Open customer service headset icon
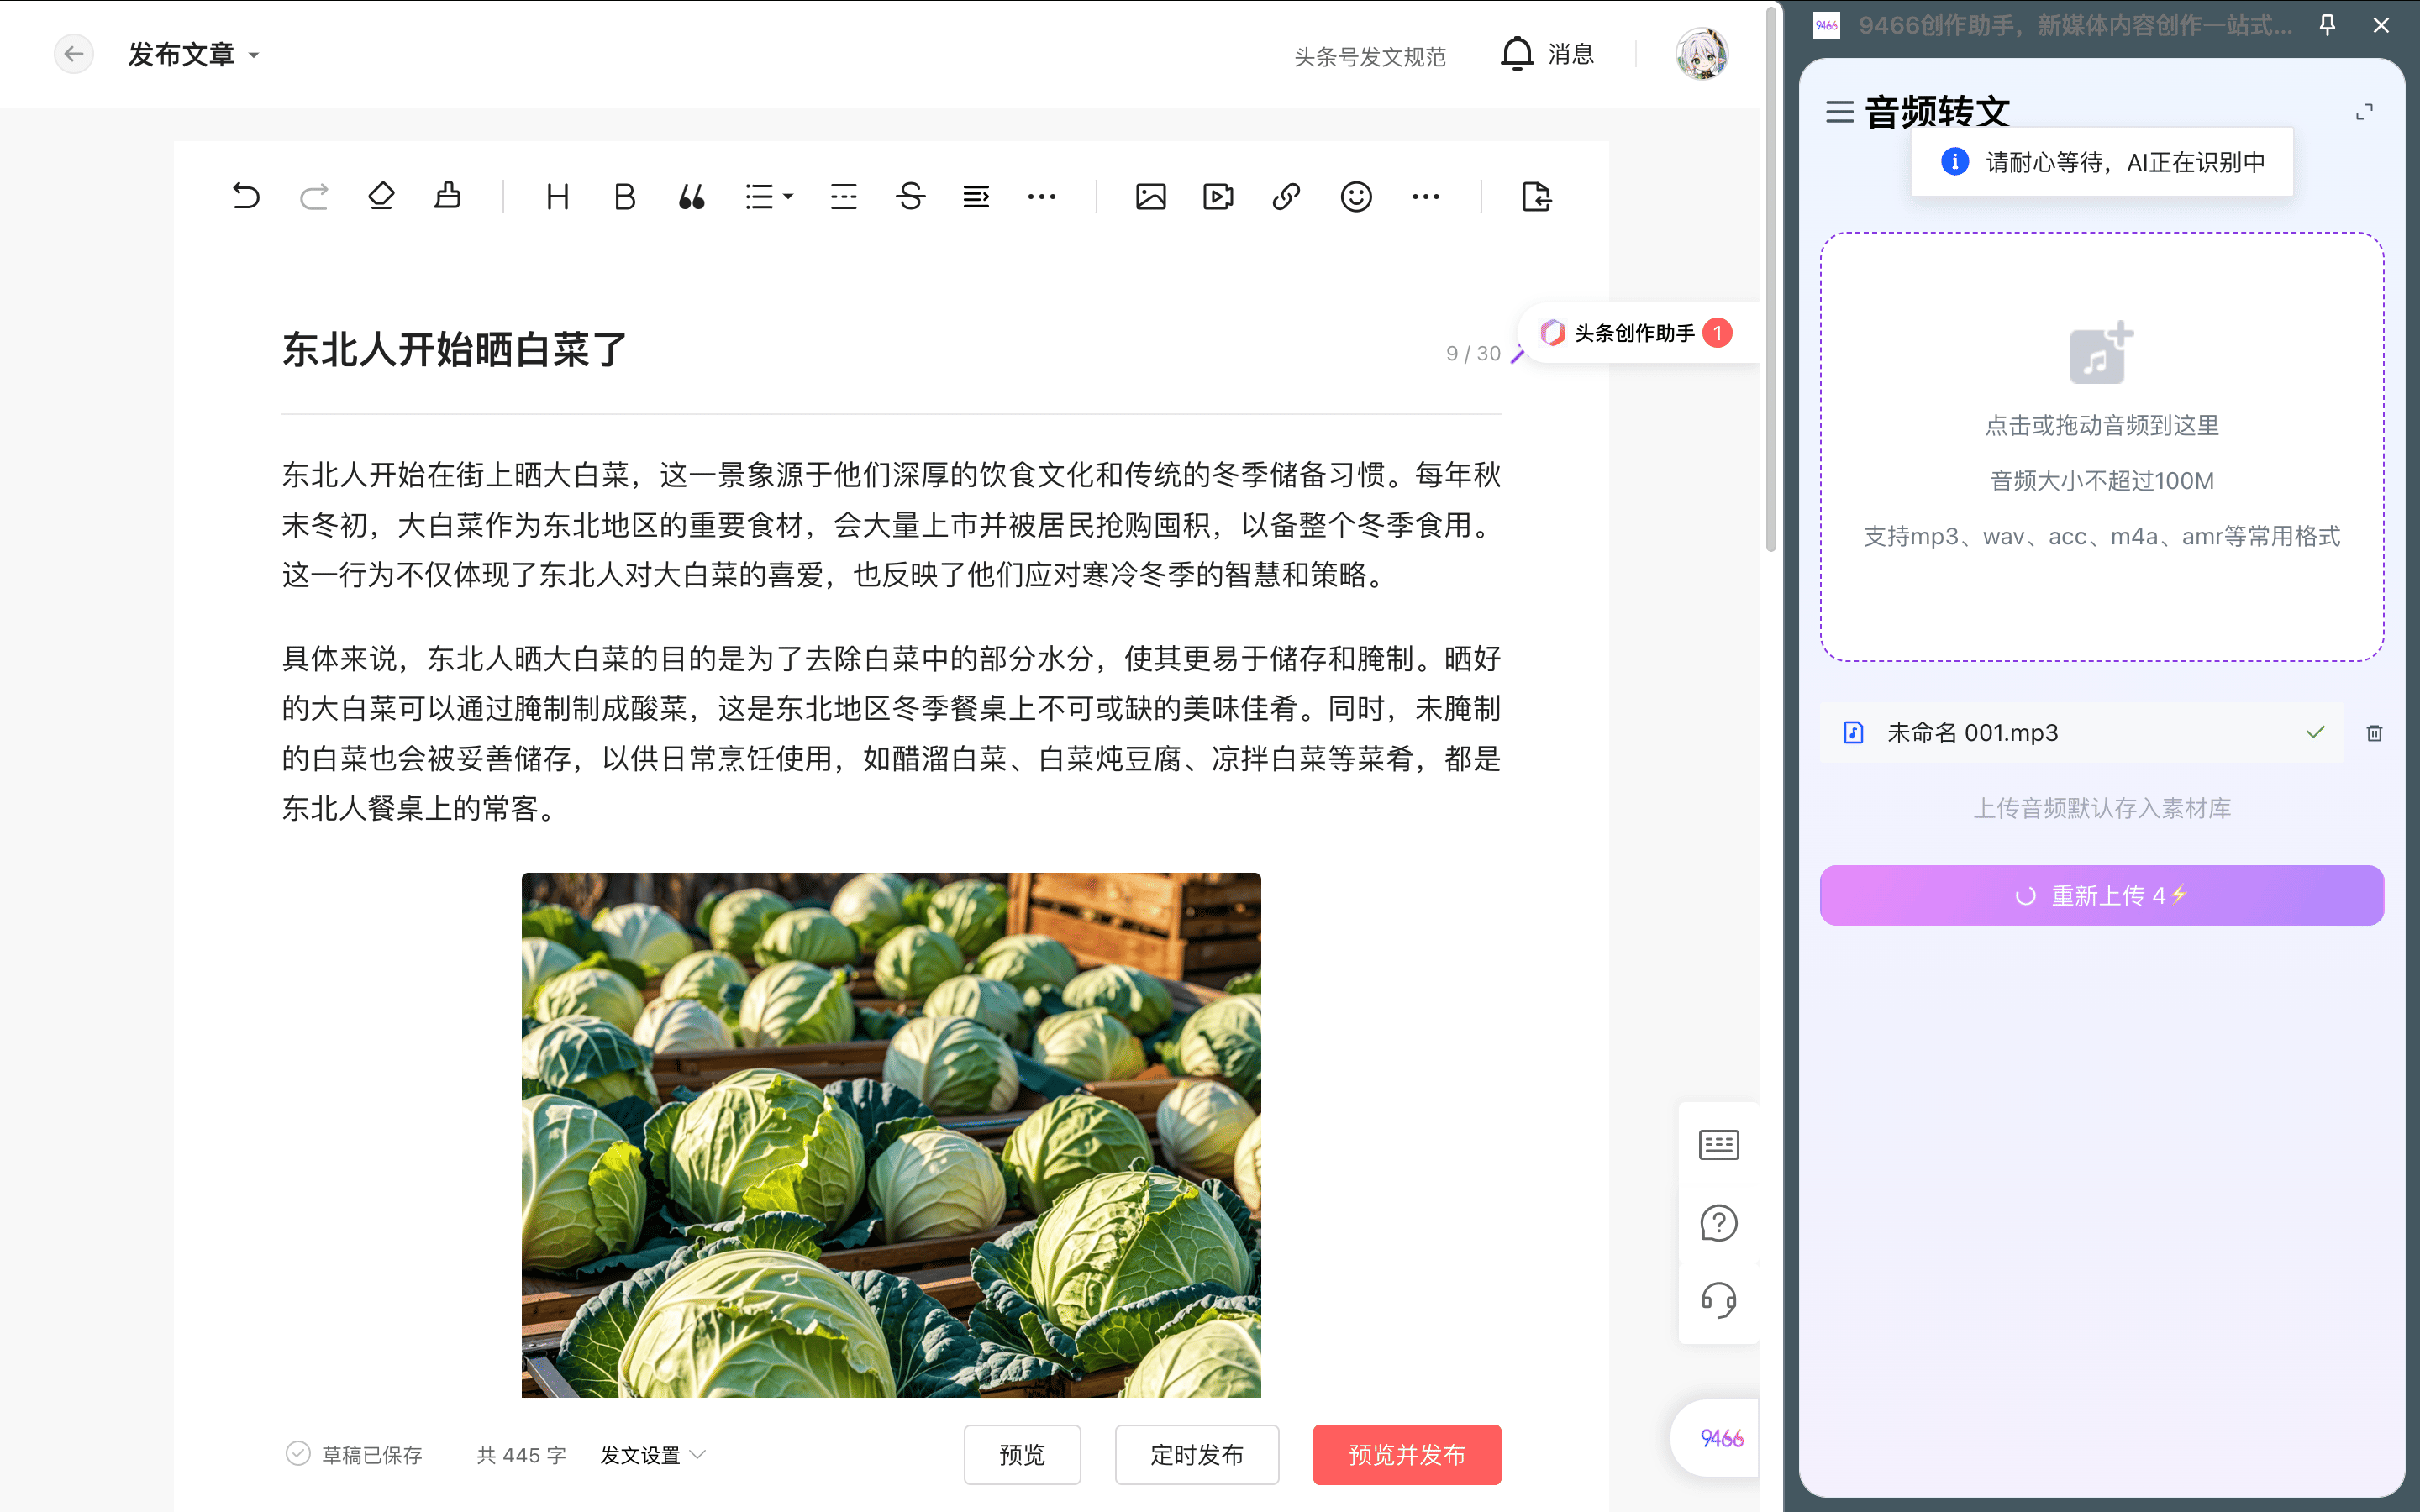Viewport: 2420px width, 1512px height. click(1719, 1300)
